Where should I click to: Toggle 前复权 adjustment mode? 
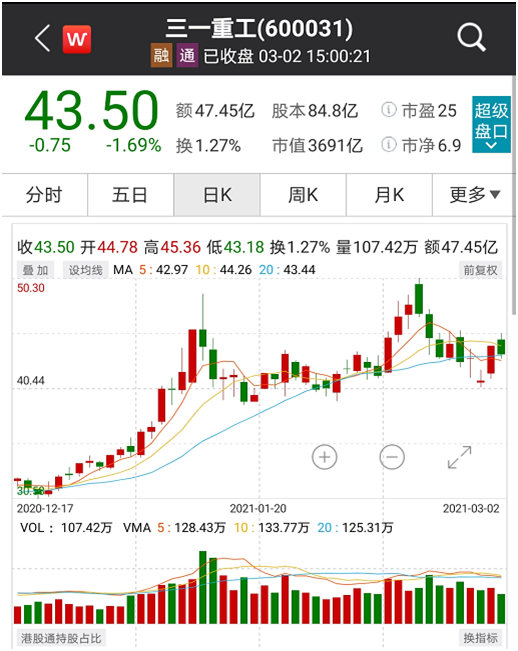tap(481, 270)
